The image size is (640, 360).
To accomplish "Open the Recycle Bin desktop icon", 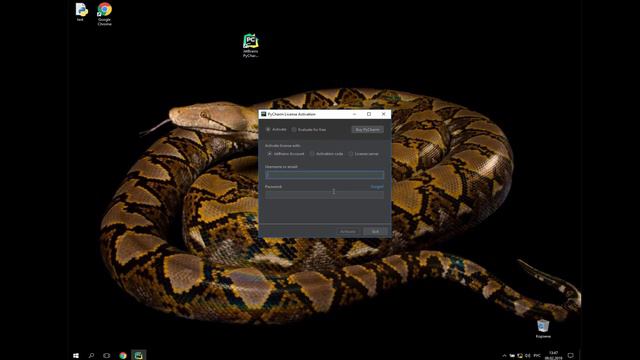I will [x=543, y=329].
